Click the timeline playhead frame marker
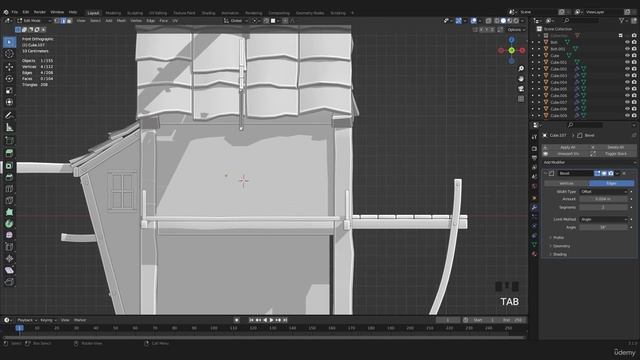Viewport: 640px width, 360px height. pos(19,328)
